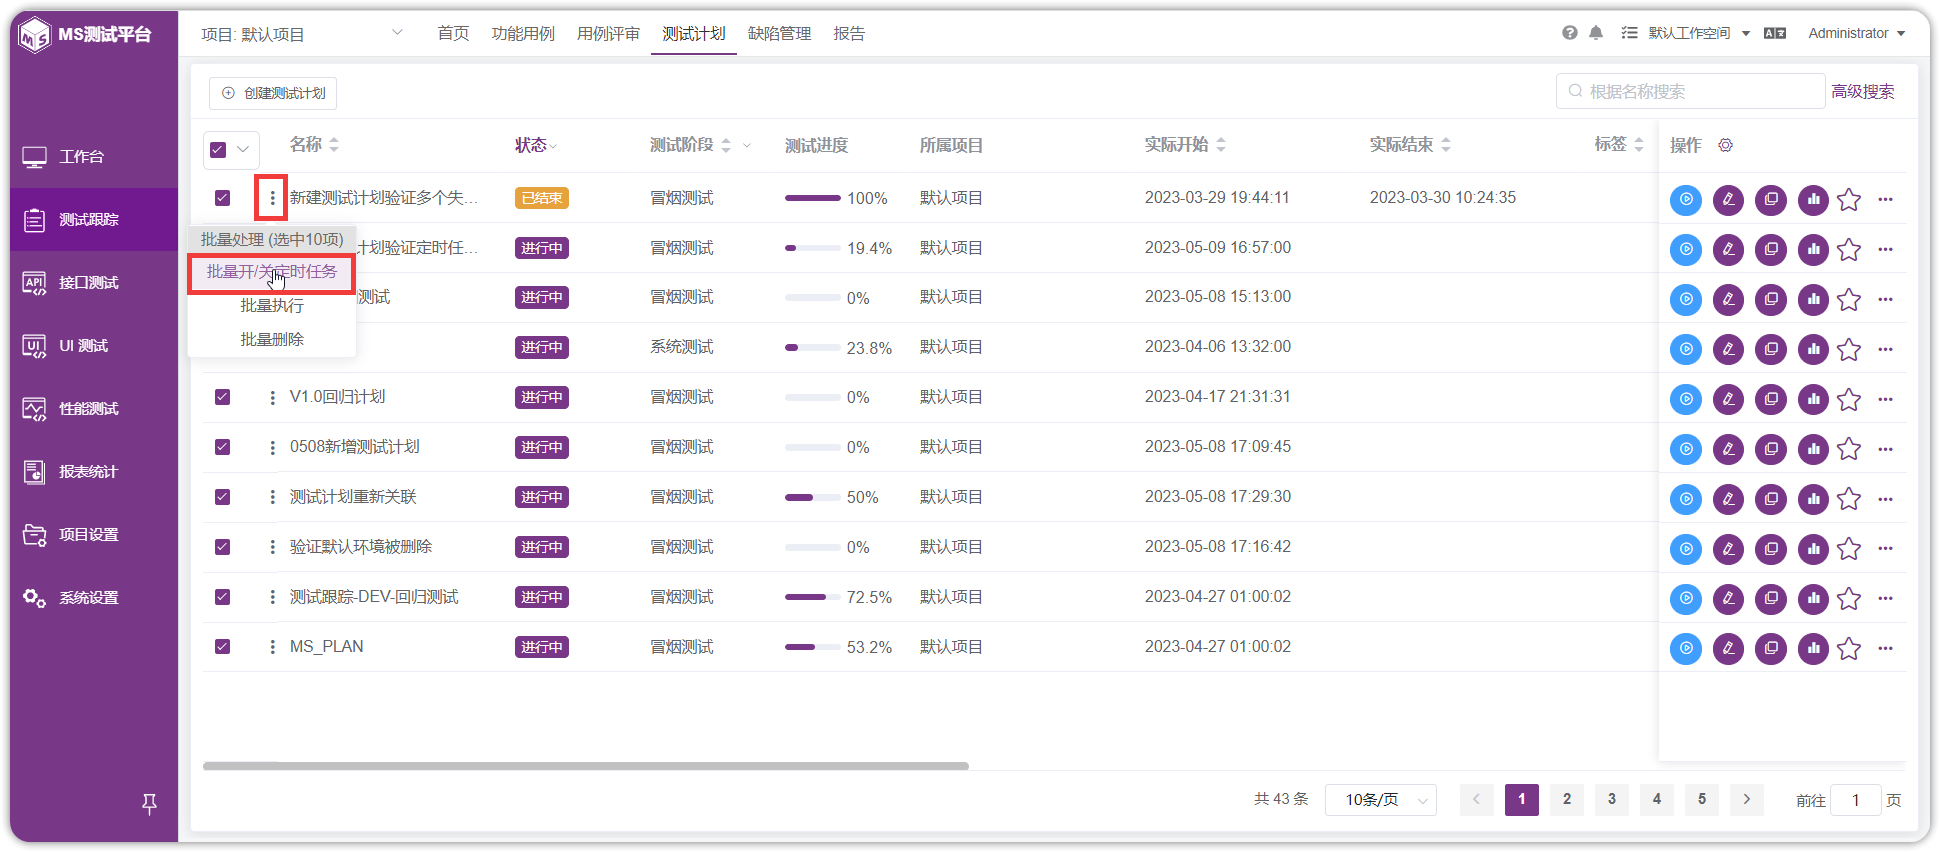Open the 10条/页 page size dropdown

click(x=1381, y=800)
